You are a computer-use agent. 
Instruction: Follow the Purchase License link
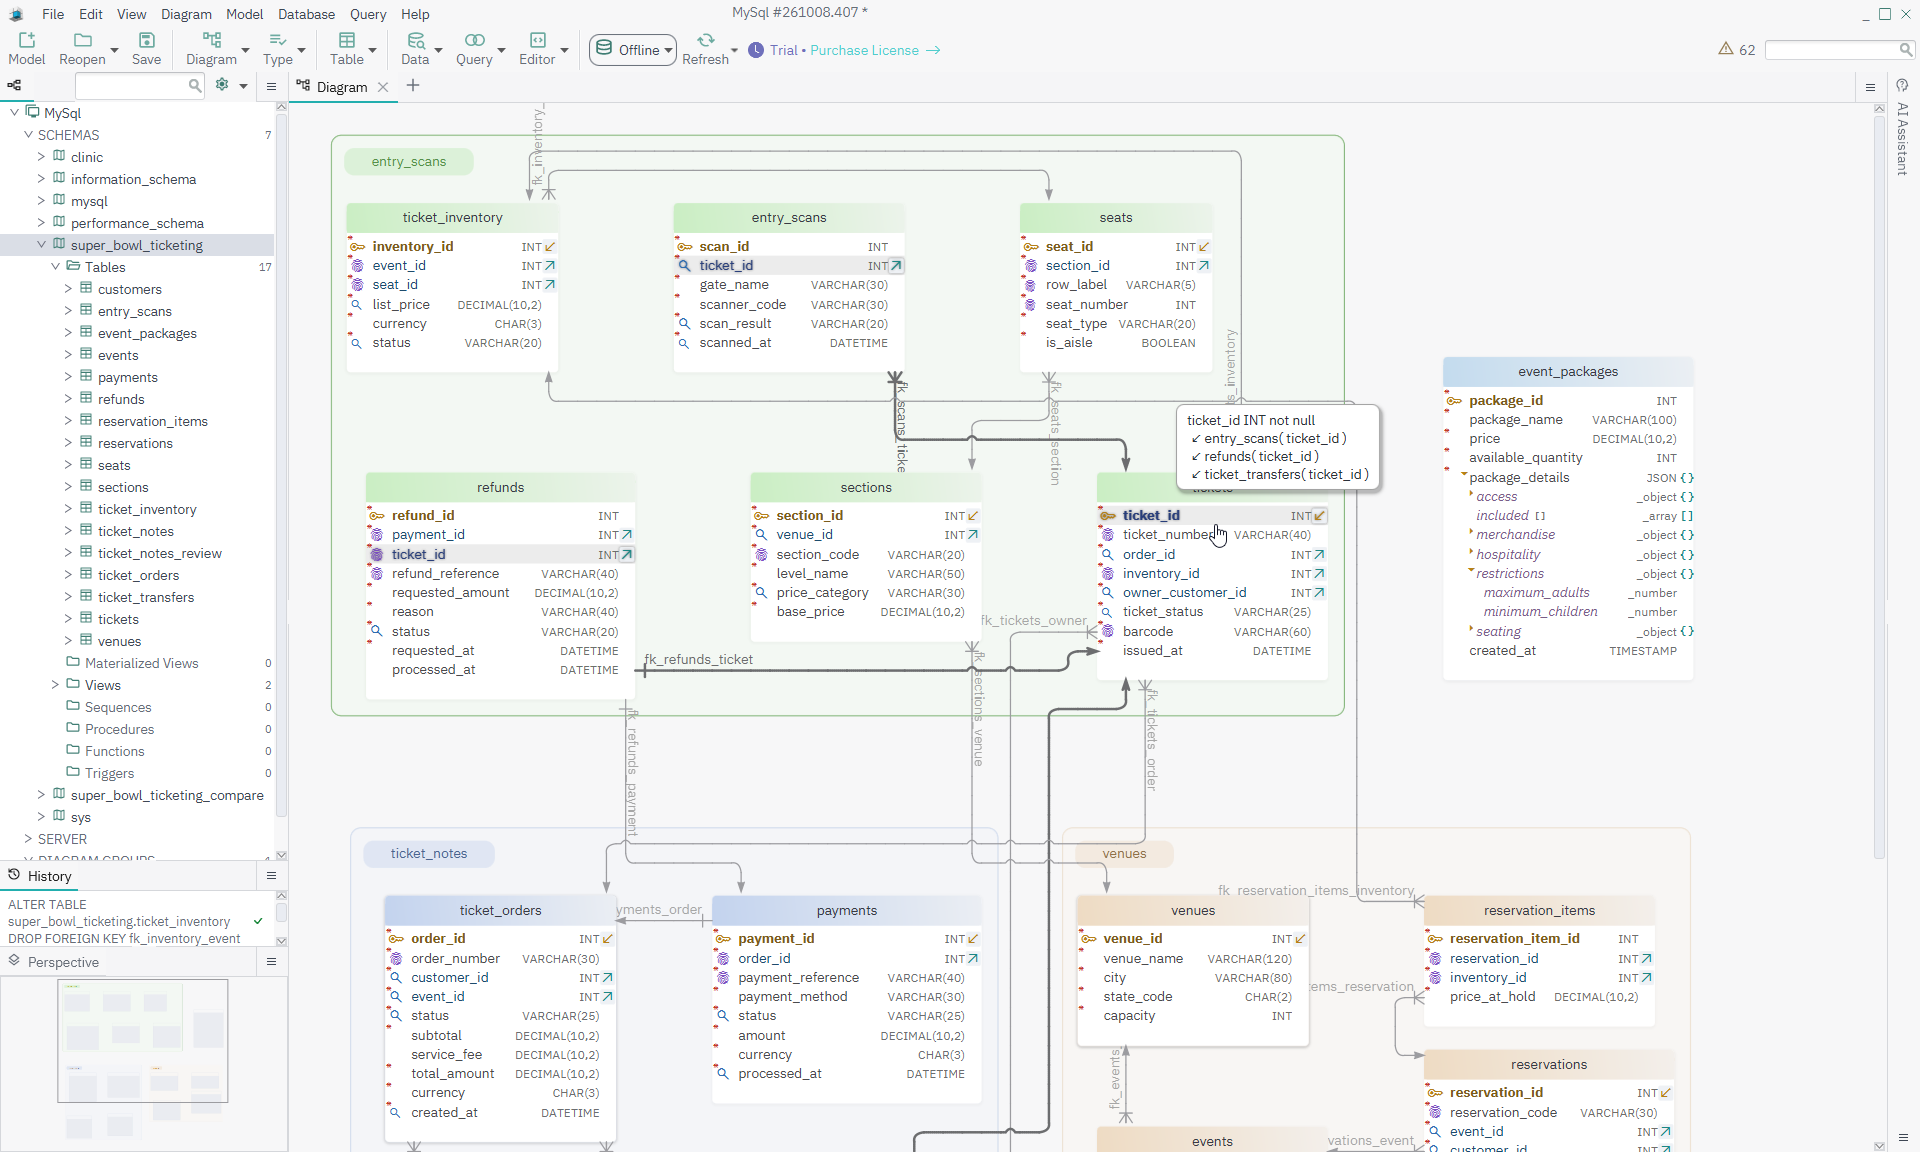tap(875, 50)
